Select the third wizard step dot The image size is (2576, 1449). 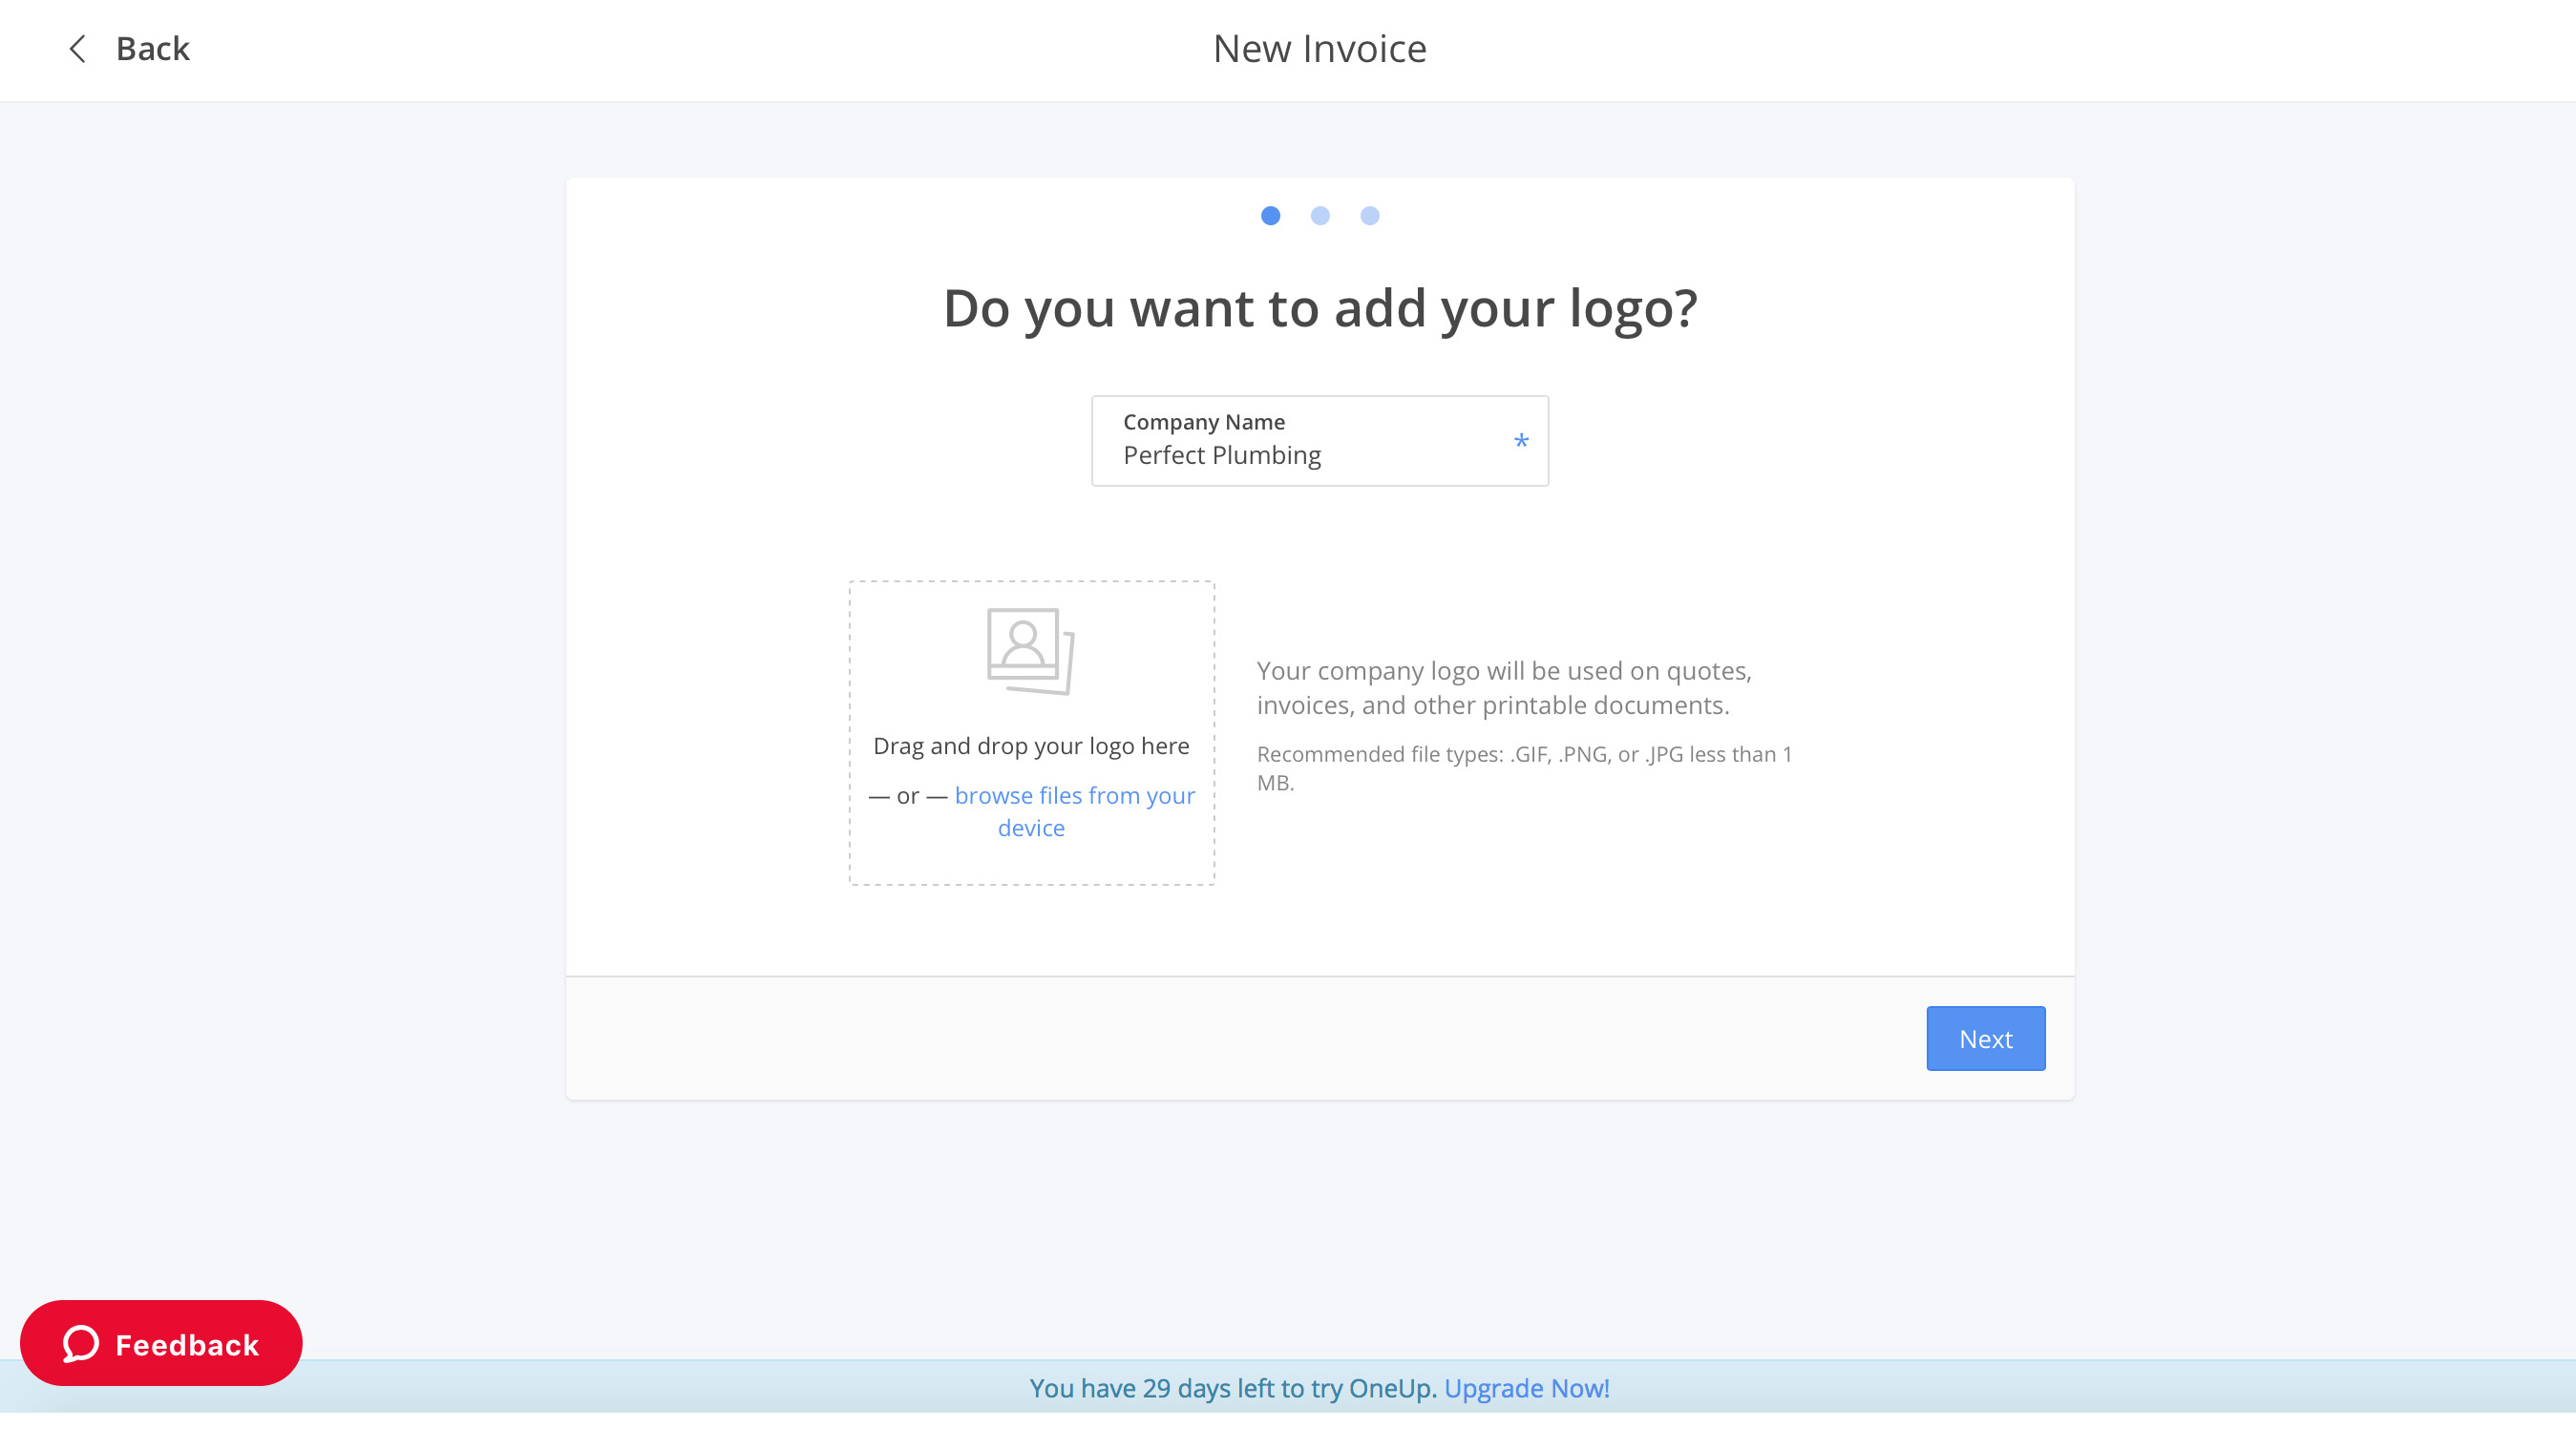click(1370, 215)
